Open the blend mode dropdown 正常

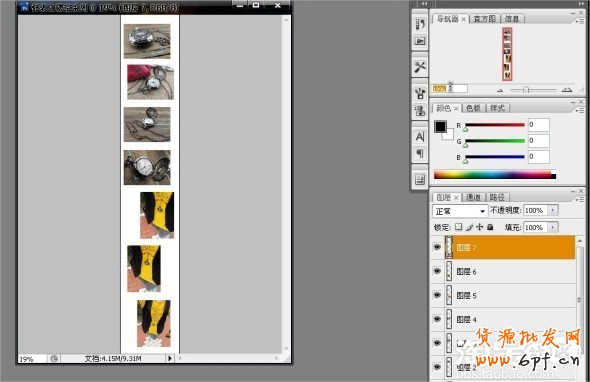coord(460,211)
